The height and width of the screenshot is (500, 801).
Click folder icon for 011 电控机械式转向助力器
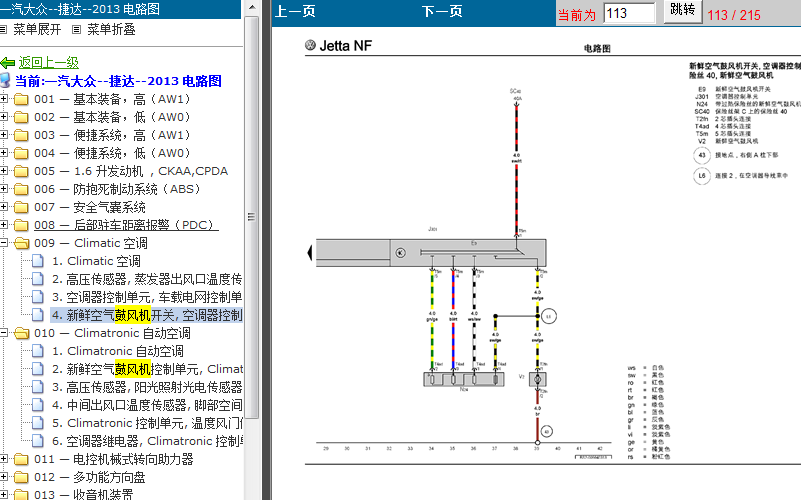point(21,459)
